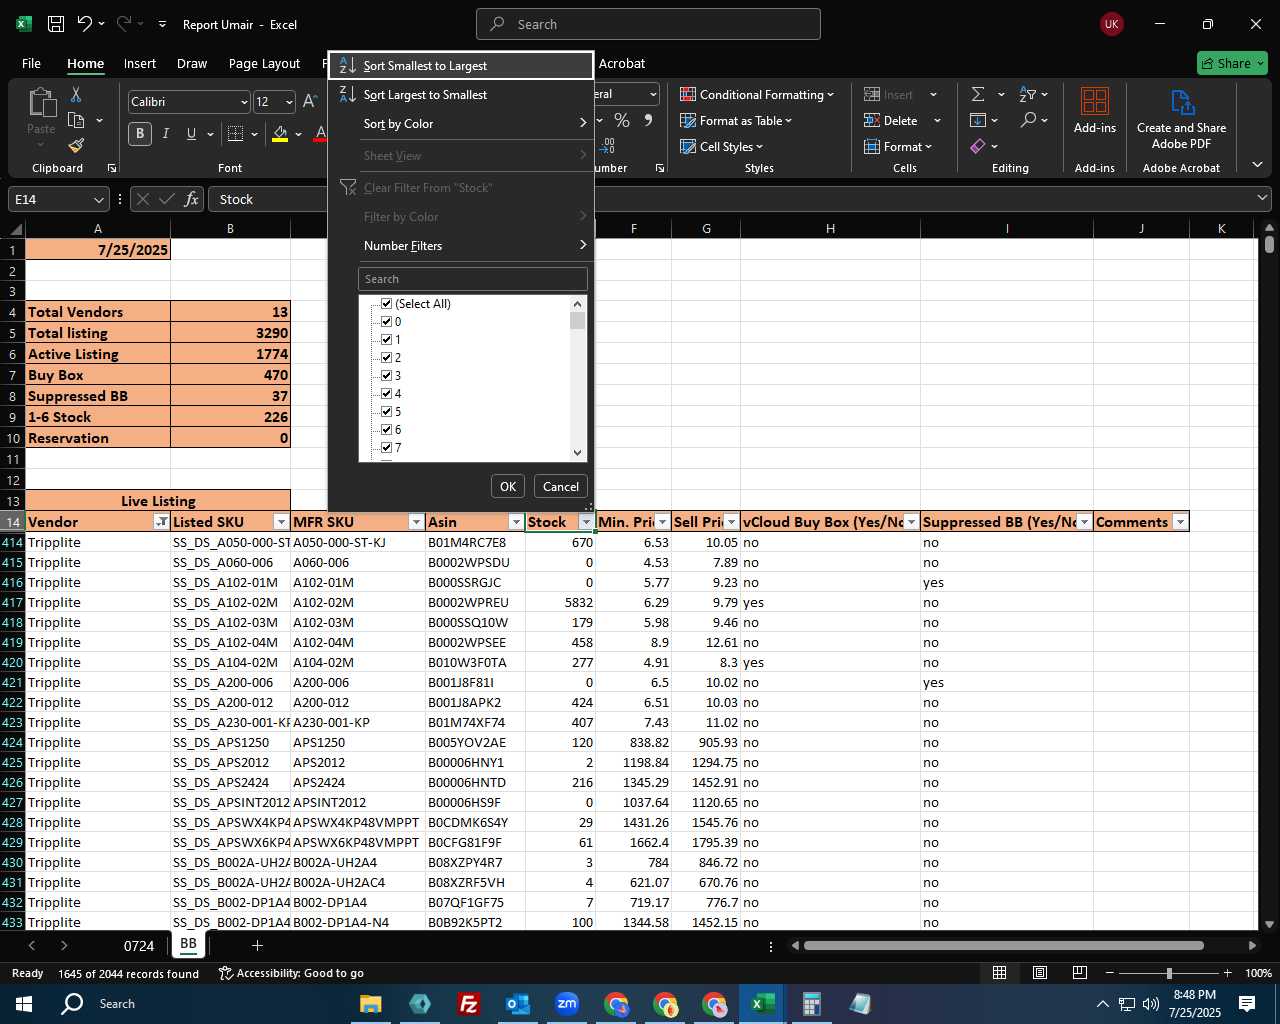Uncheck the 3 value in filter list
This screenshot has width=1280, height=1024.
pos(387,376)
